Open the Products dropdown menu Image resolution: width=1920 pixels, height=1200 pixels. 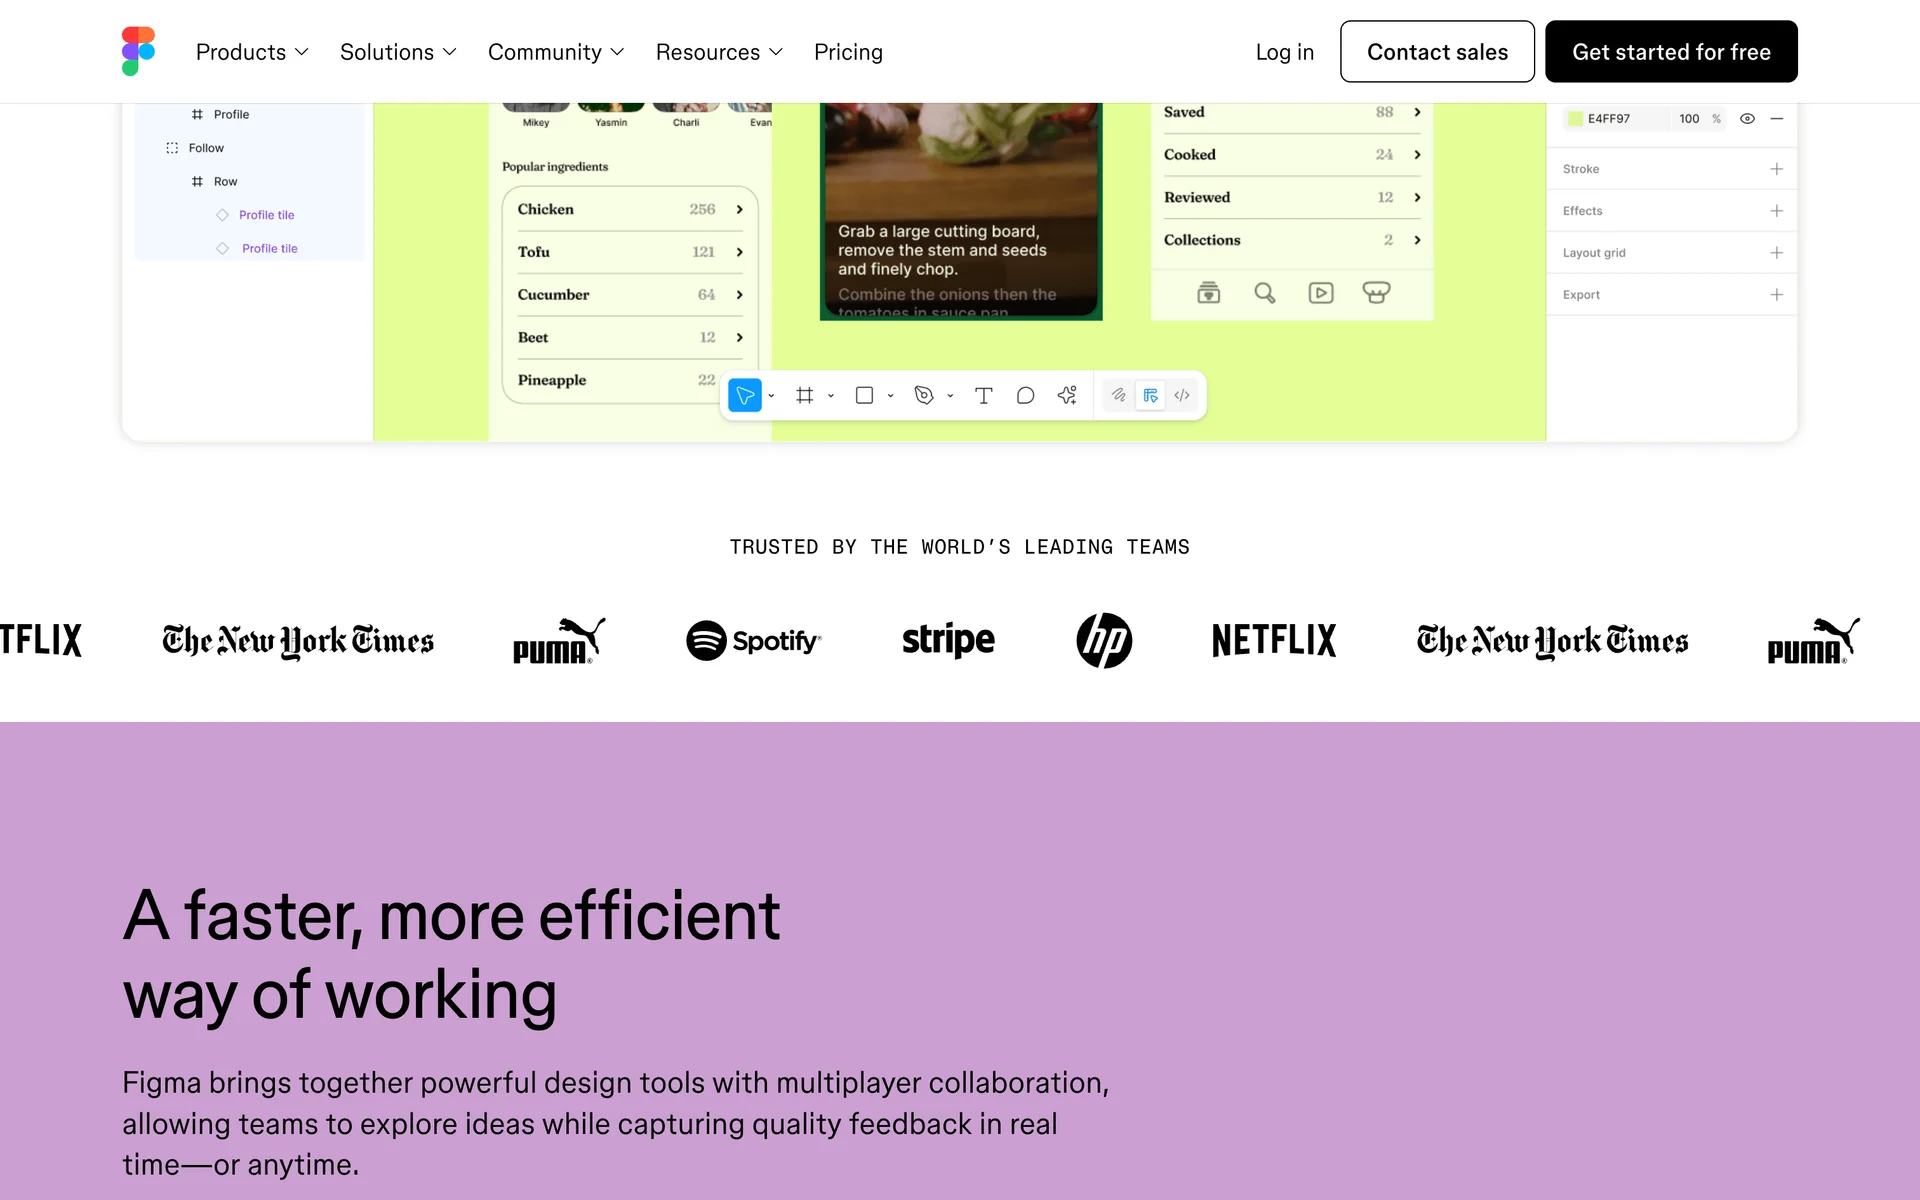click(x=252, y=52)
